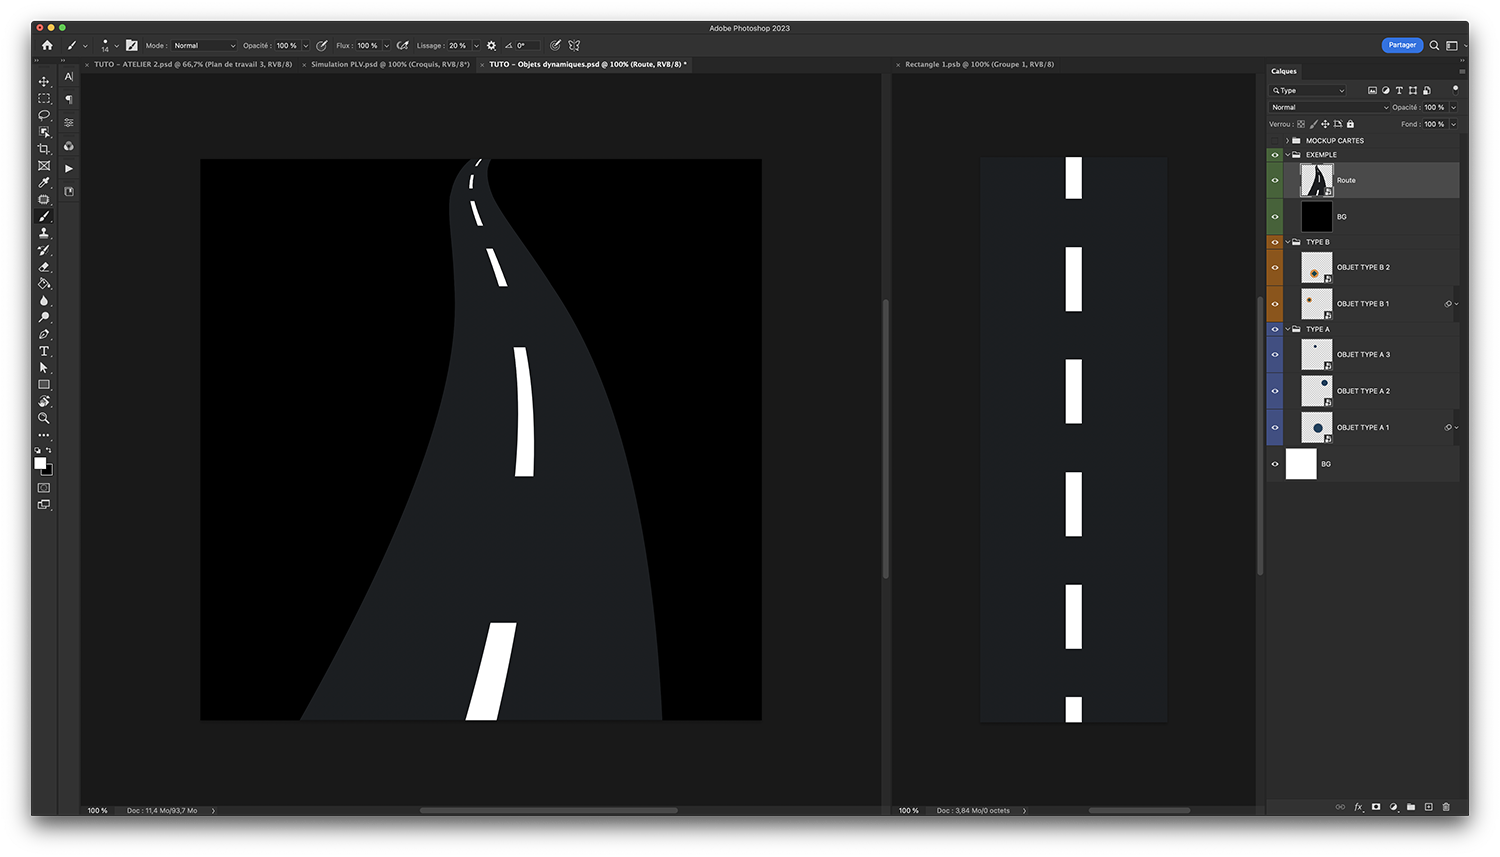
Task: Switch to TUTO - ATELIER 2.psd tab
Action: [x=193, y=64]
